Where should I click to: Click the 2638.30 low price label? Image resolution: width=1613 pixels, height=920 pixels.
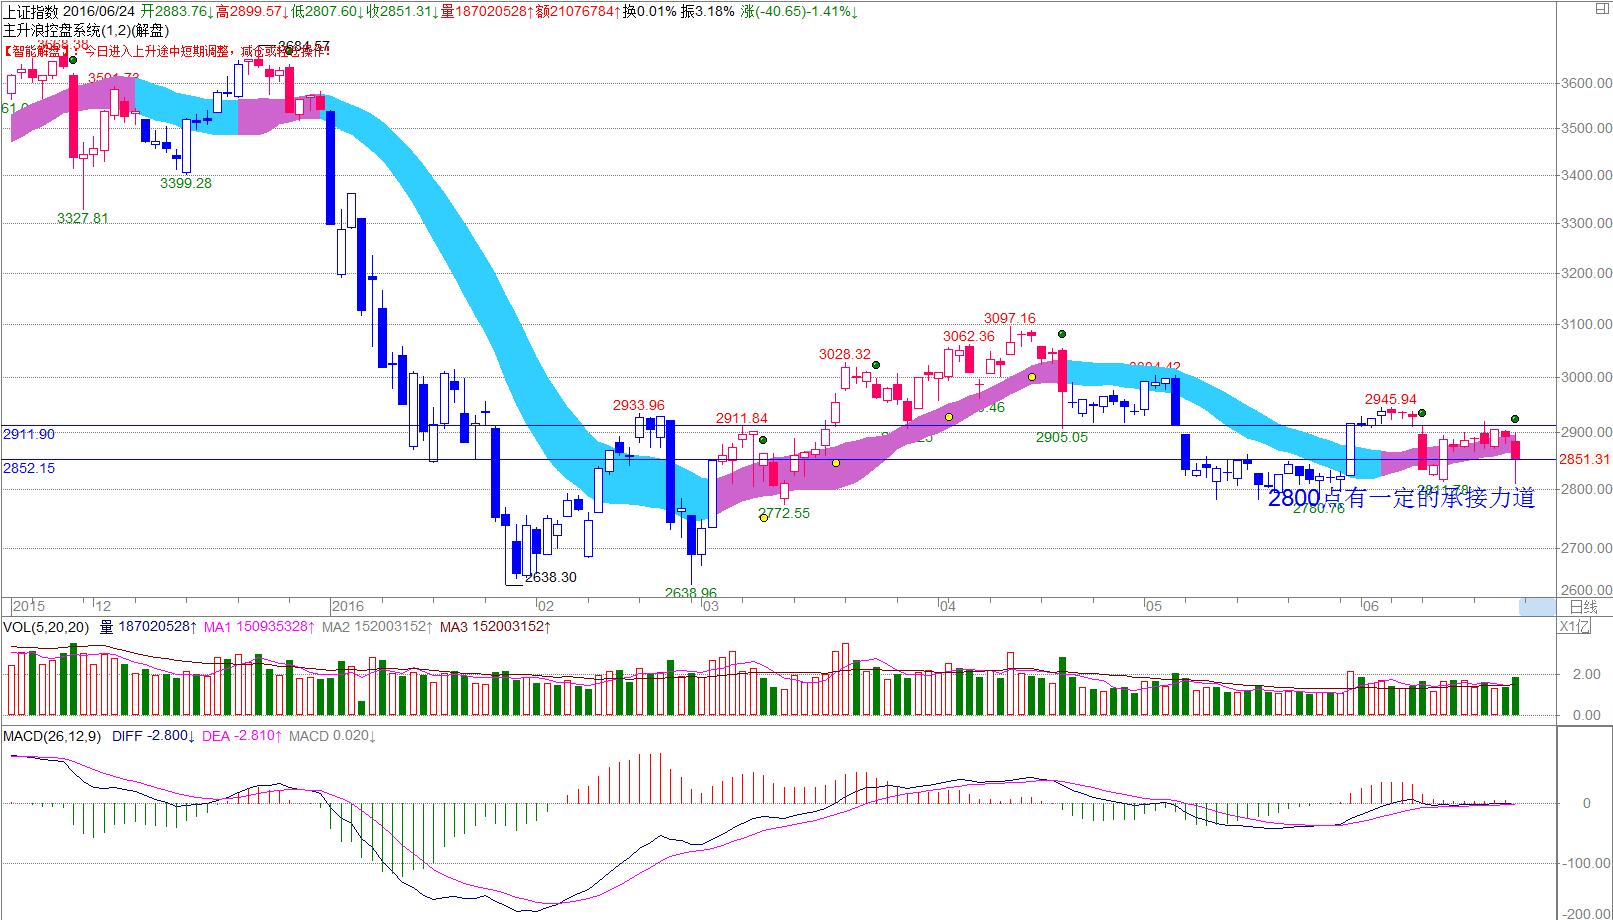click(x=551, y=578)
